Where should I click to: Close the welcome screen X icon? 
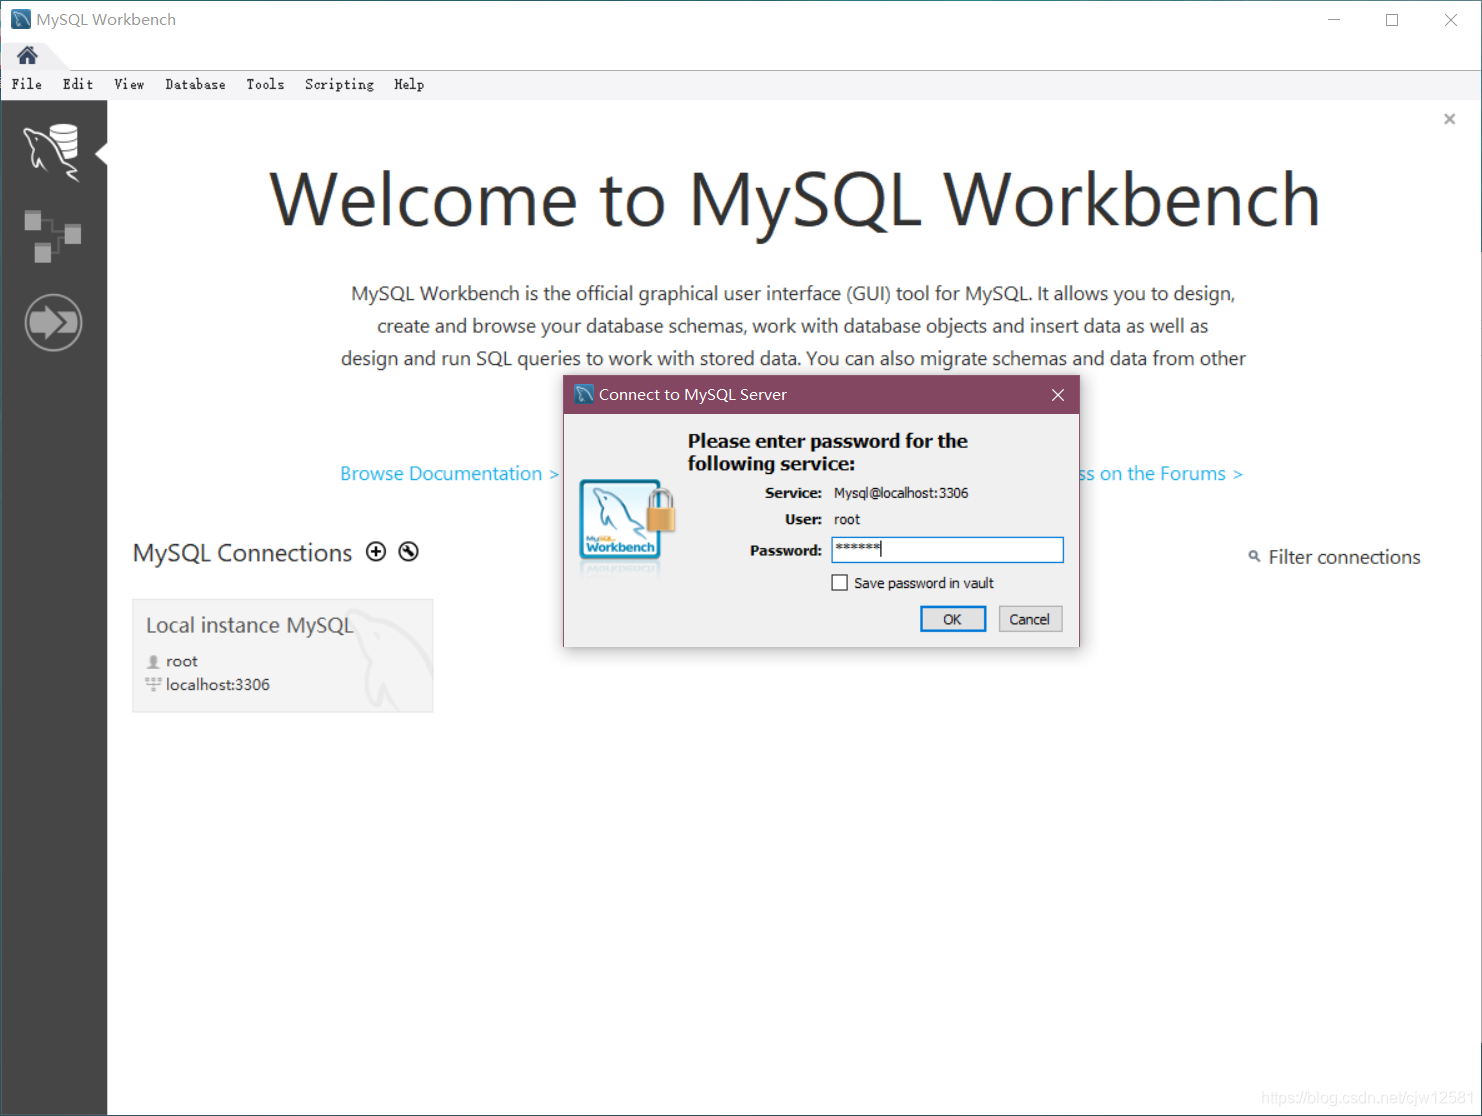1449,119
